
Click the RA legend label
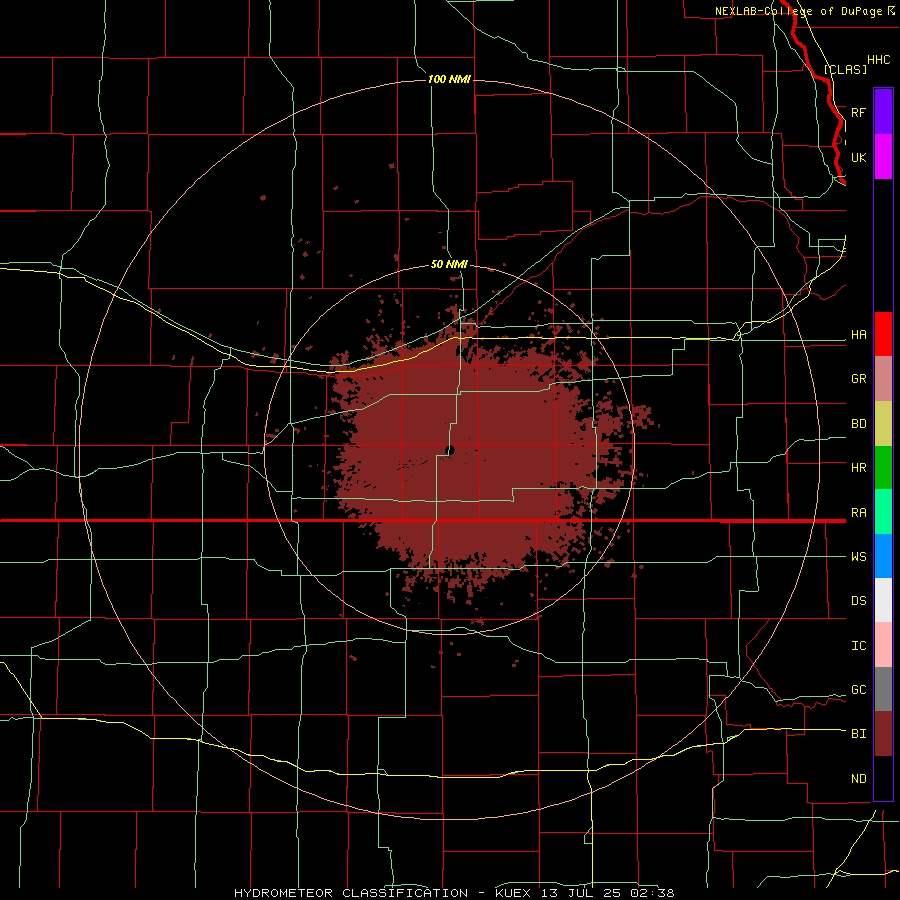[x=858, y=513]
